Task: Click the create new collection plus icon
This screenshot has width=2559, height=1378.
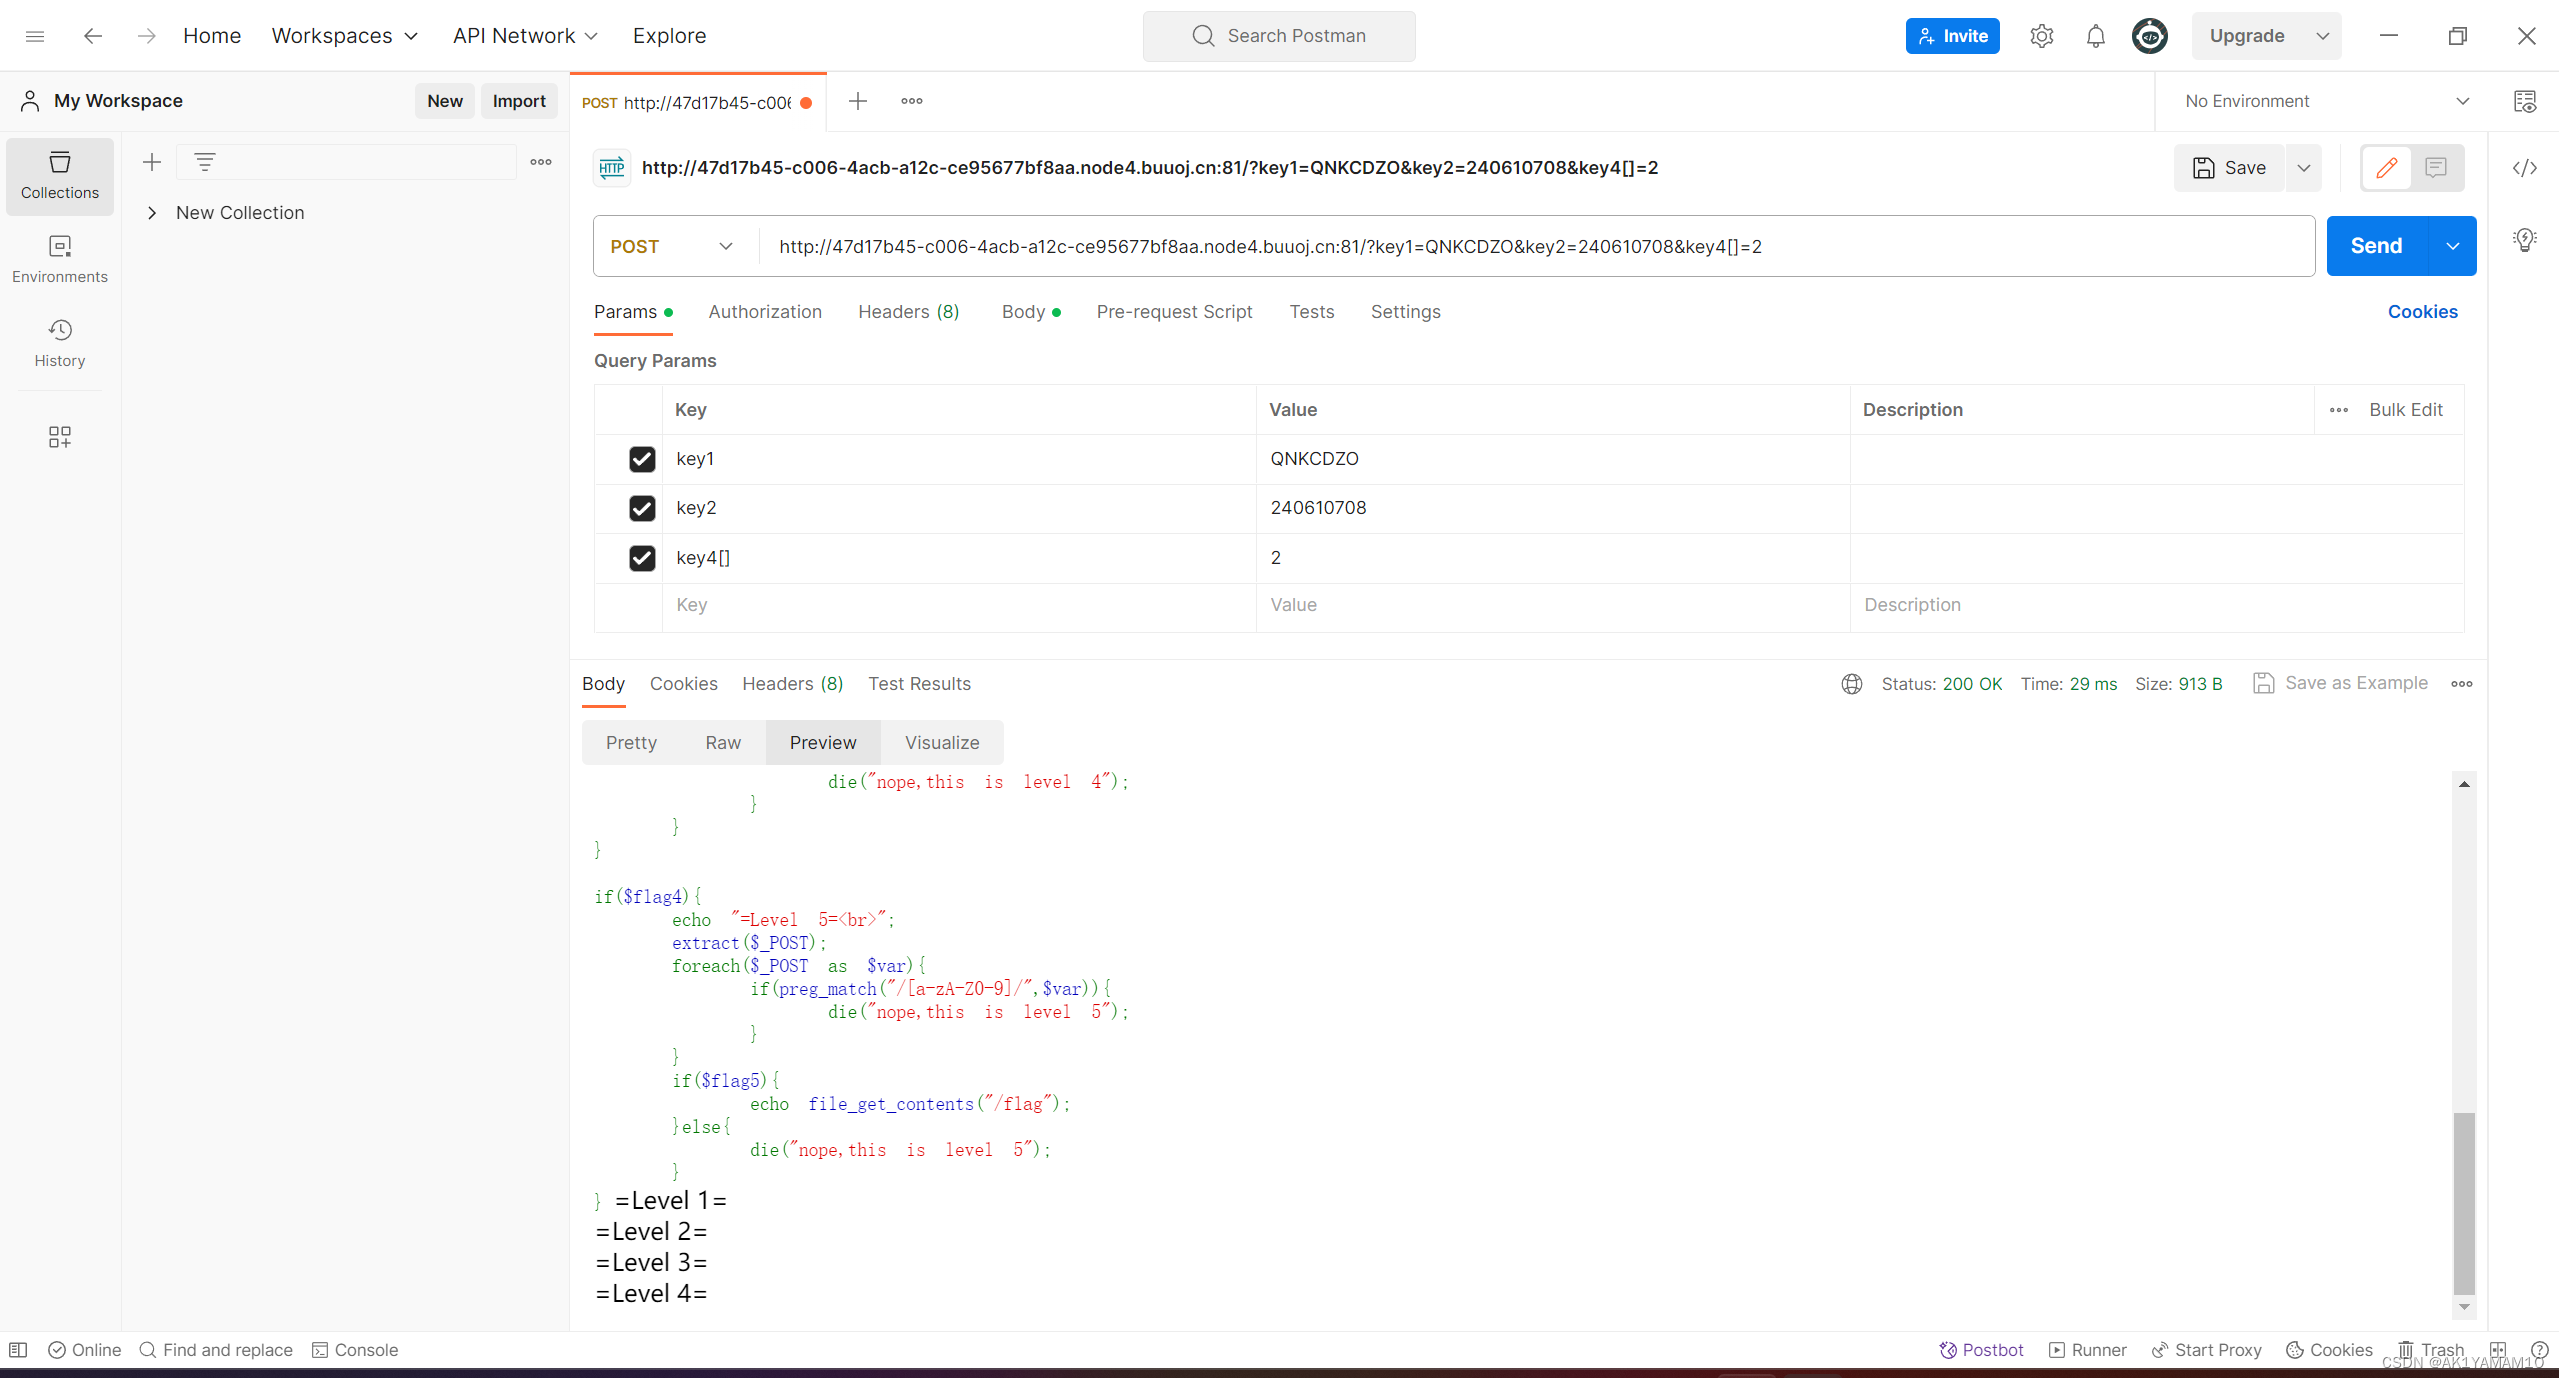Action: 152,162
